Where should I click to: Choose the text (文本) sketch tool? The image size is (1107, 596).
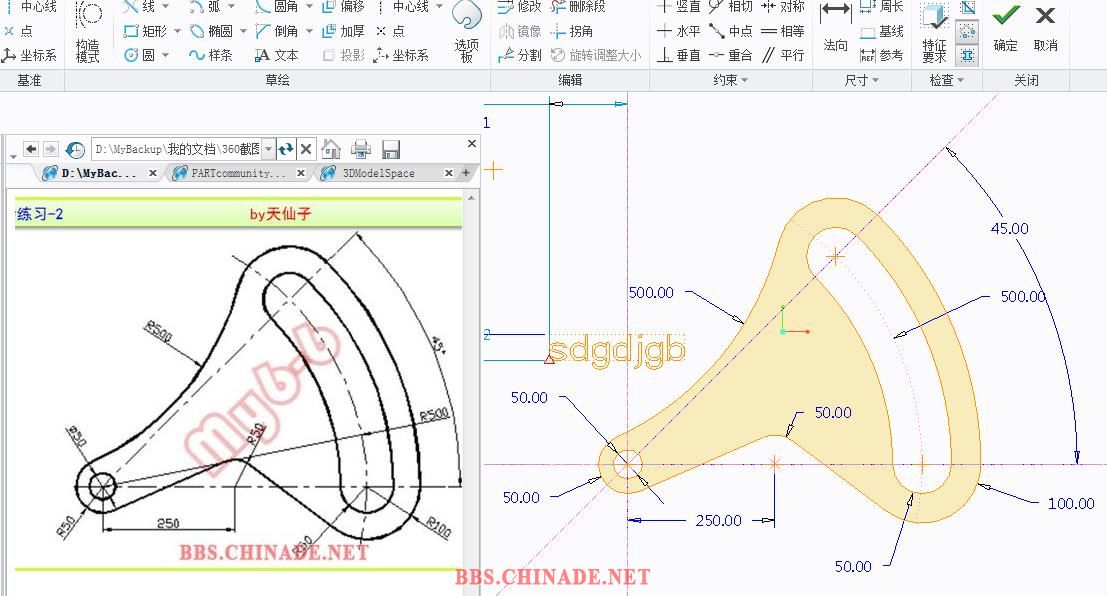pos(277,55)
